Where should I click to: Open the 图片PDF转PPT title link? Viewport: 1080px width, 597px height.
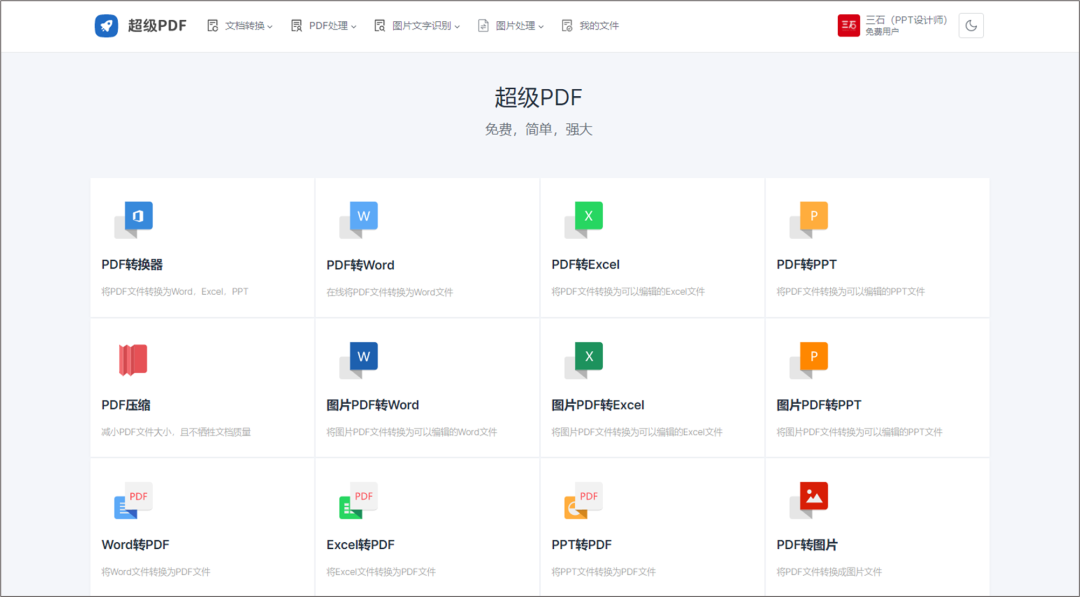coord(819,405)
